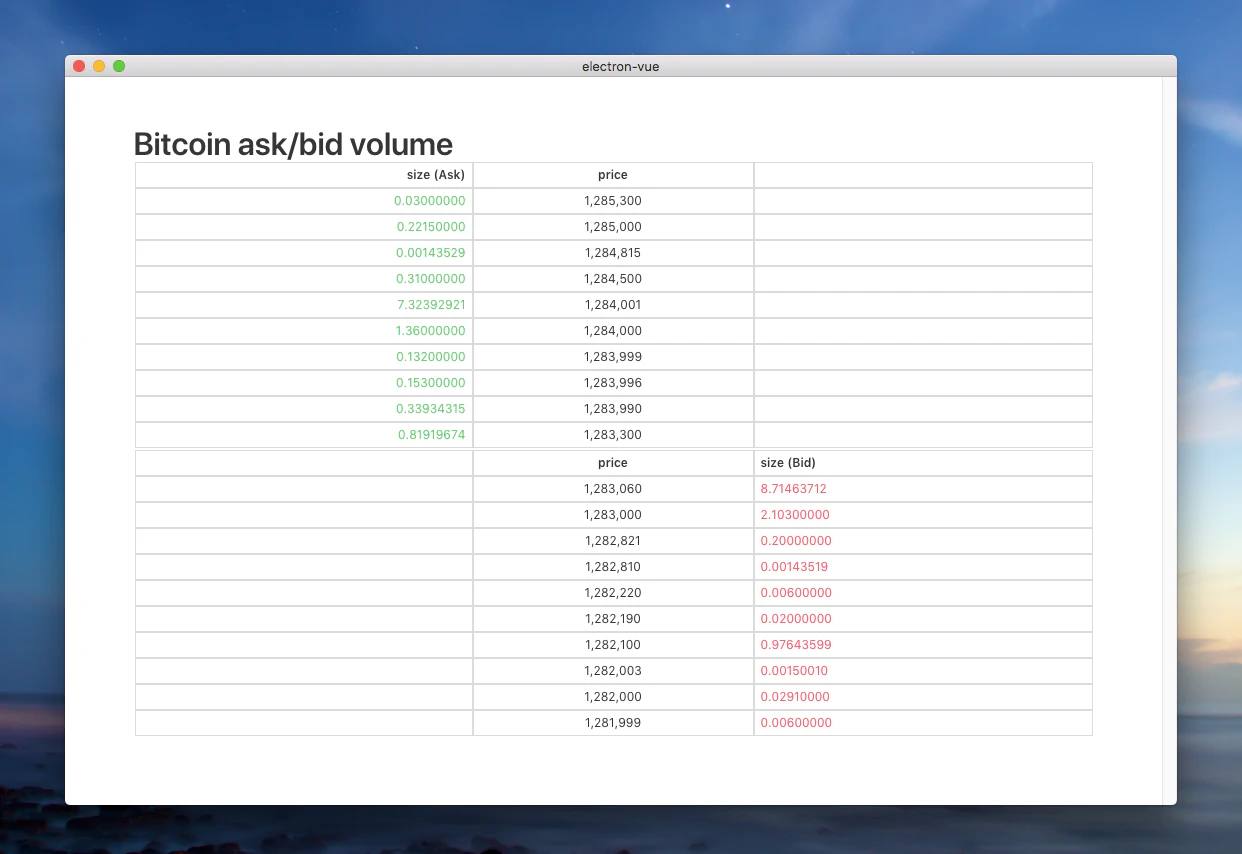Select ask size 0.03000000
The image size is (1242, 854).
coord(430,201)
